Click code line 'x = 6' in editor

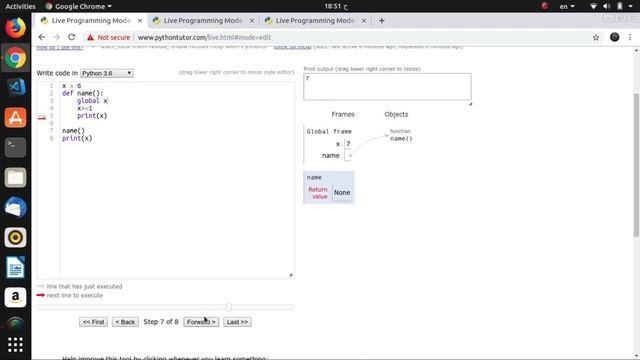click(71, 86)
